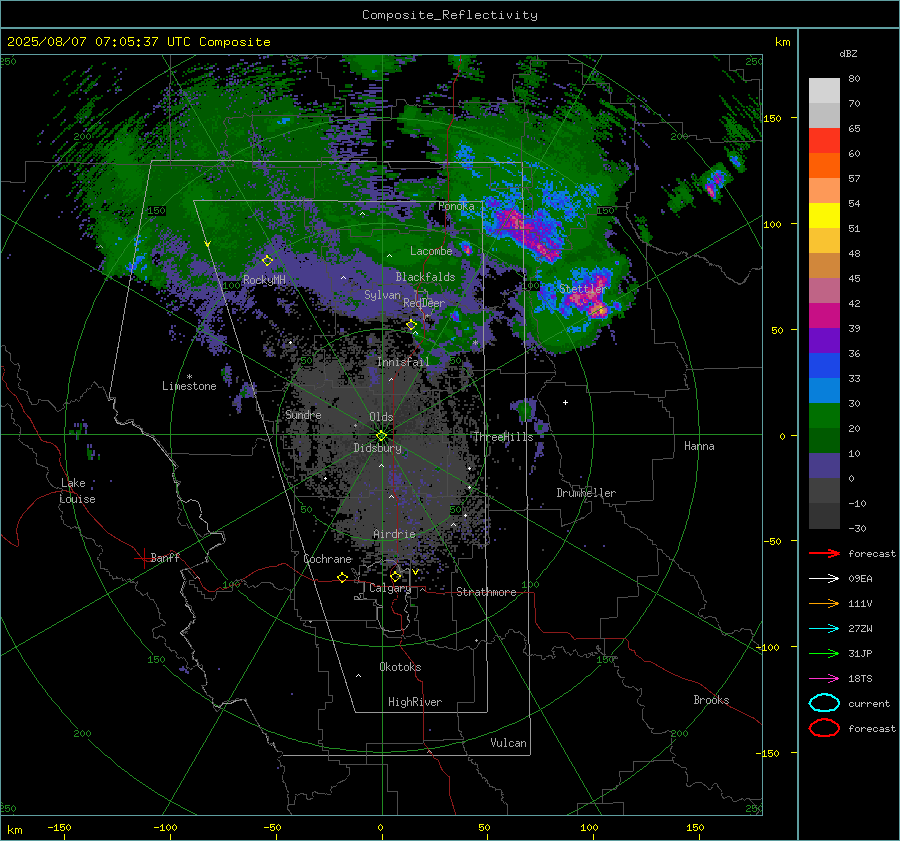900x841 pixels.
Task: Click the Okotoks city label
Action: coord(400,667)
